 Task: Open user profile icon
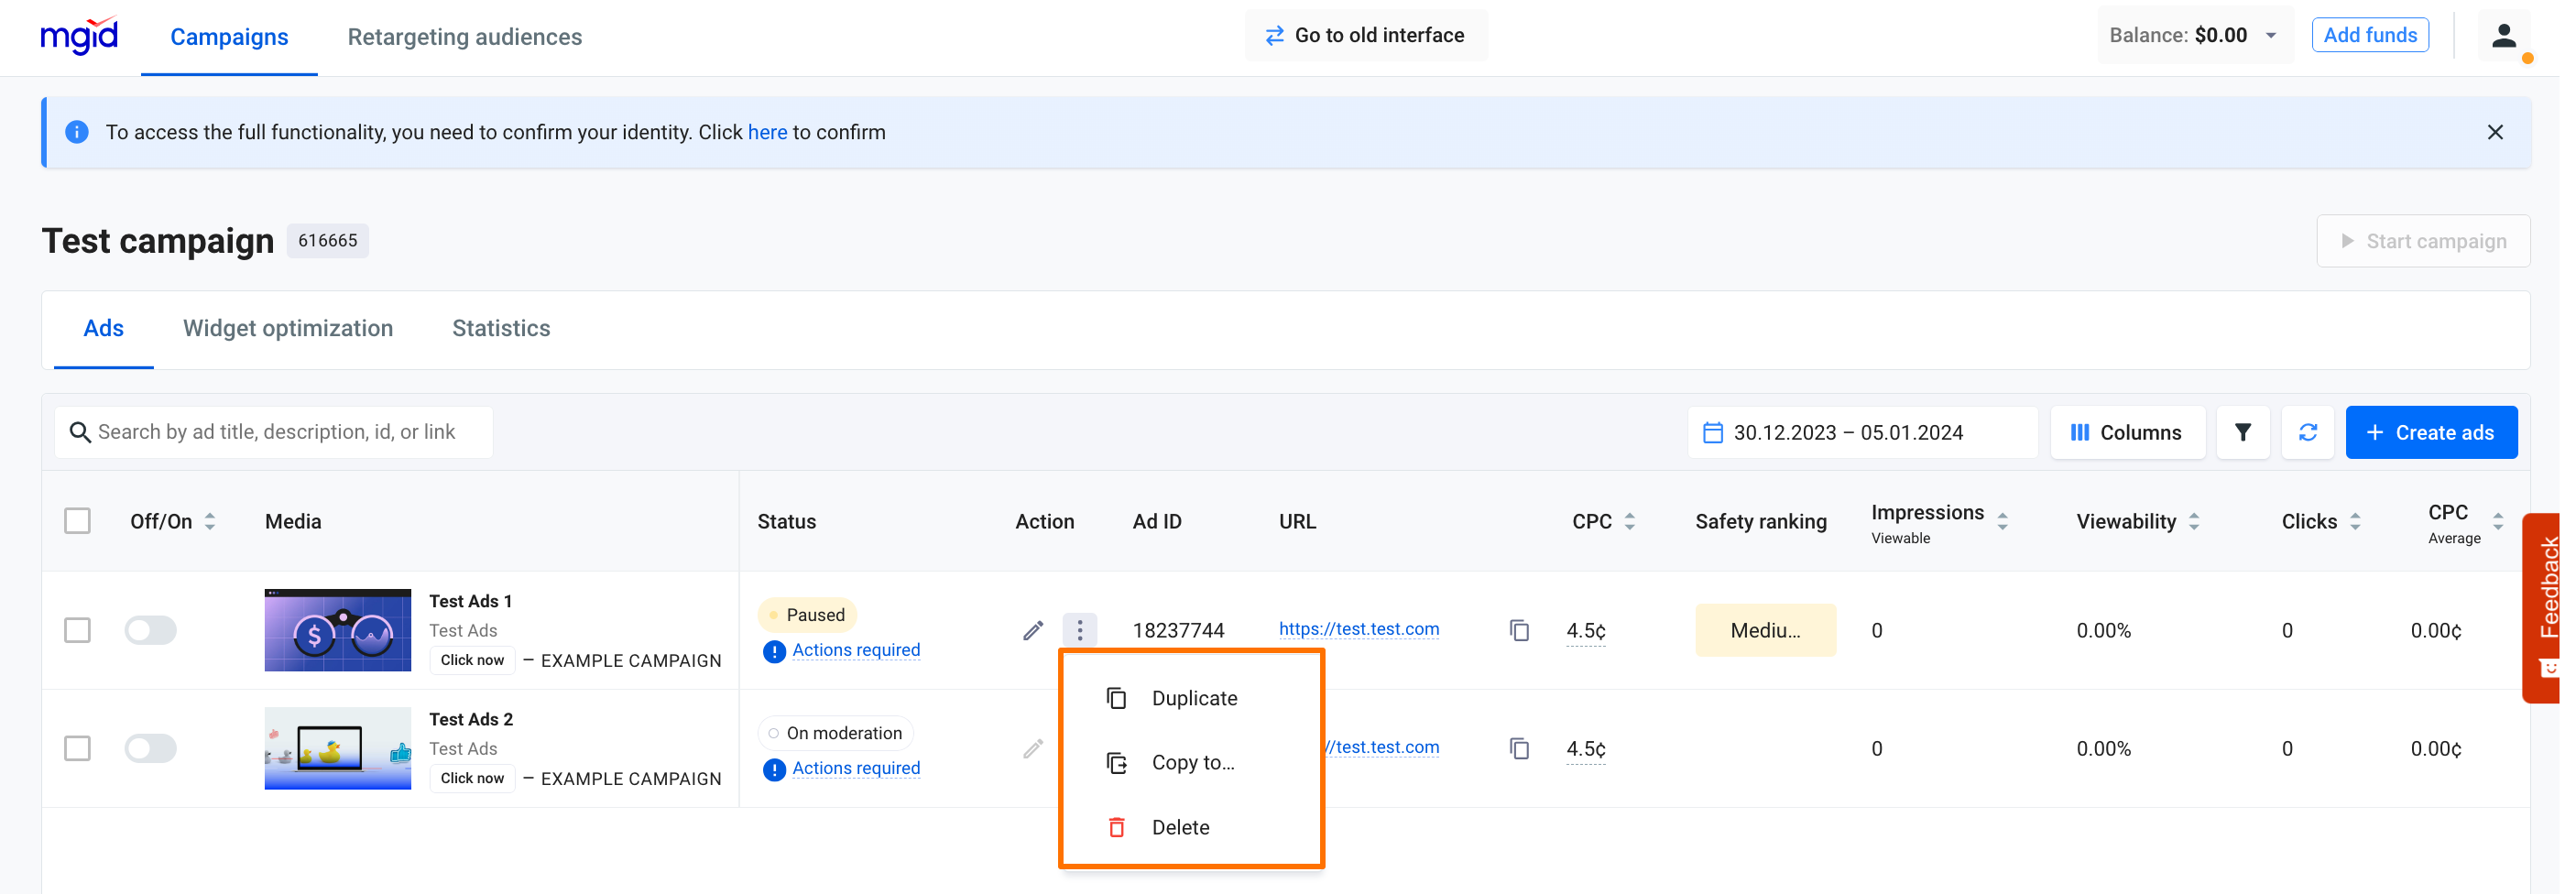click(2503, 36)
